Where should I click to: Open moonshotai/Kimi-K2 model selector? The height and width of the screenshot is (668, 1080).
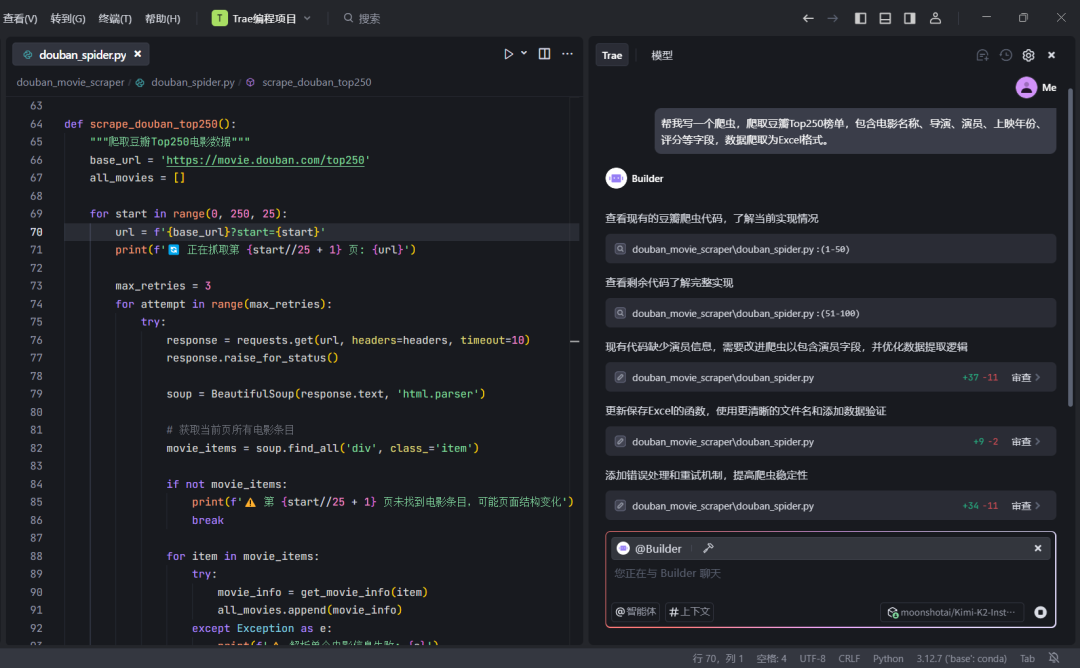[951, 612]
